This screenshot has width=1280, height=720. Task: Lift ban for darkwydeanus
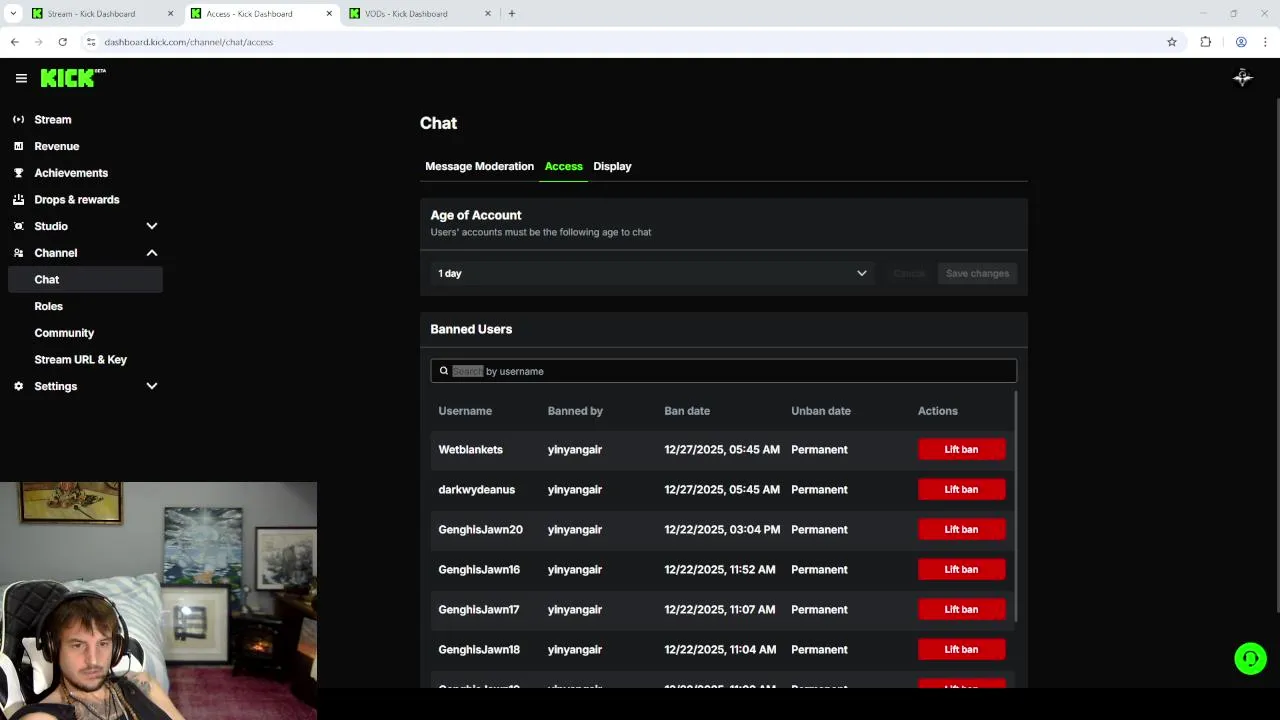click(x=961, y=490)
